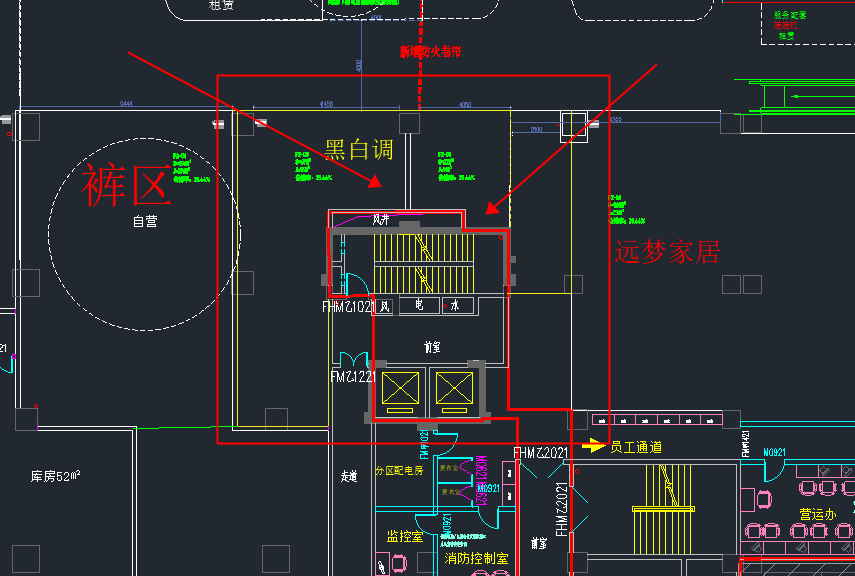
Task: Select the 监控室 room label
Action: click(404, 537)
